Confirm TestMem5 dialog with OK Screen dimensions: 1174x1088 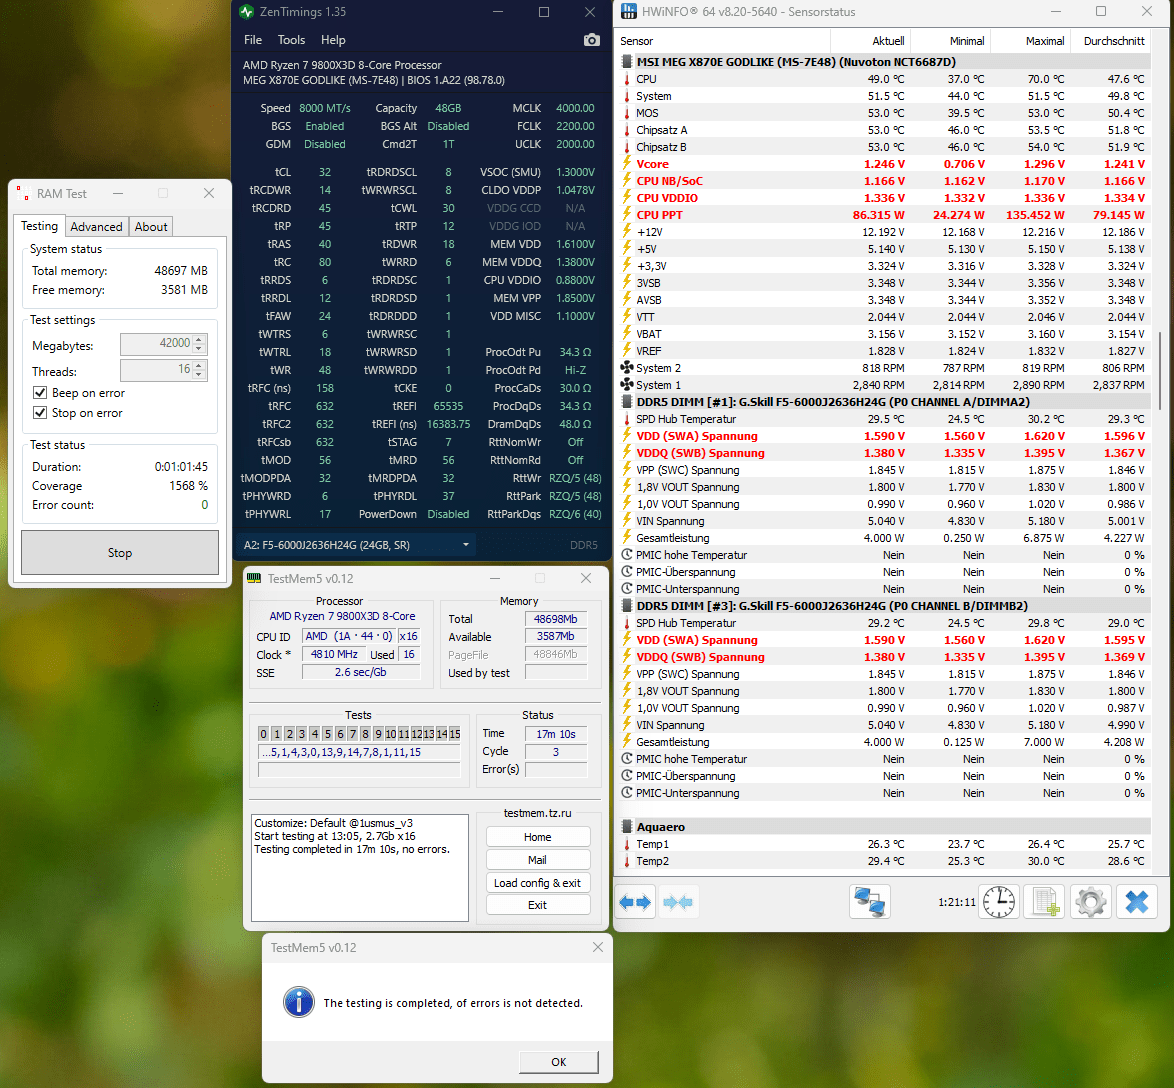pyautogui.click(x=559, y=1062)
